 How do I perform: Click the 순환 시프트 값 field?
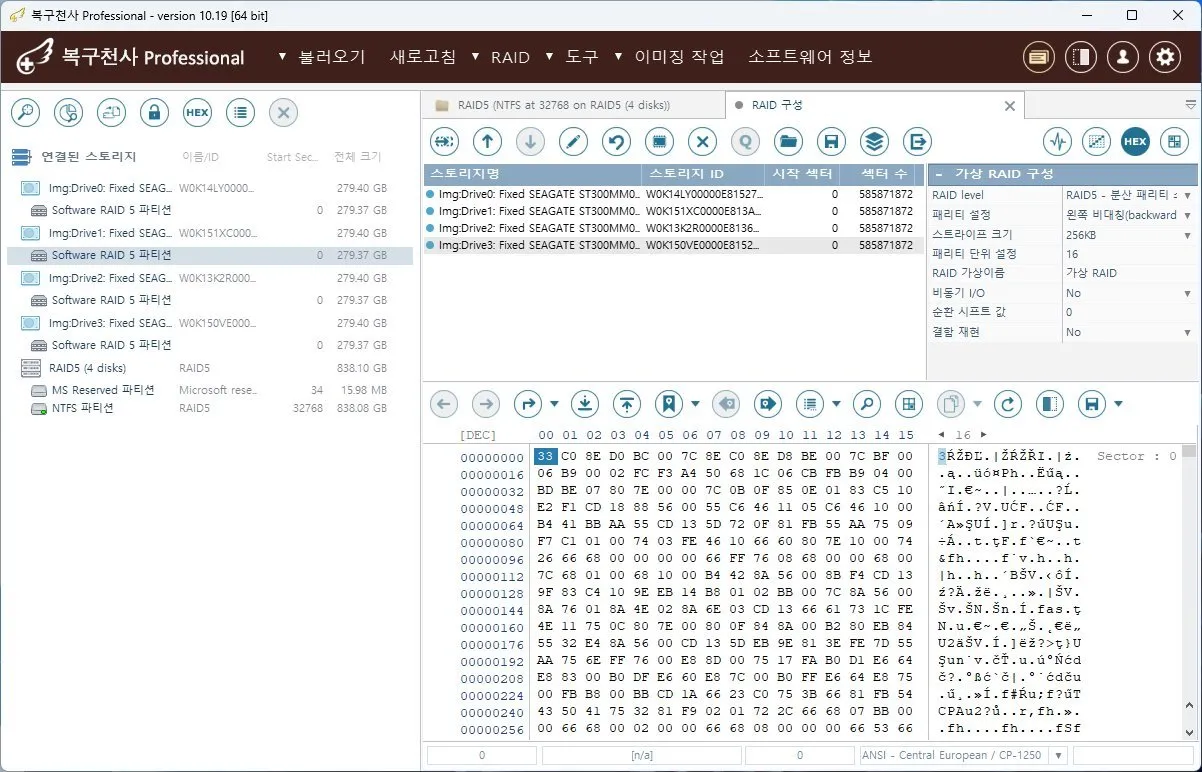coord(1130,312)
